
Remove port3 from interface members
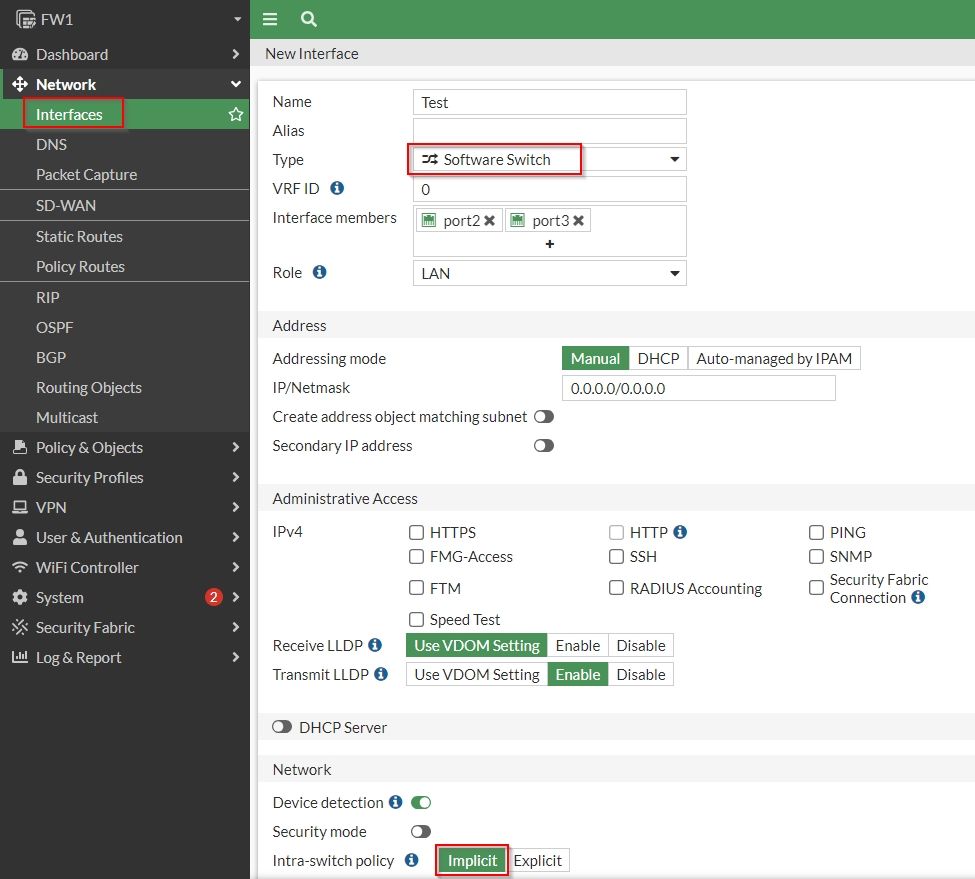tap(578, 221)
